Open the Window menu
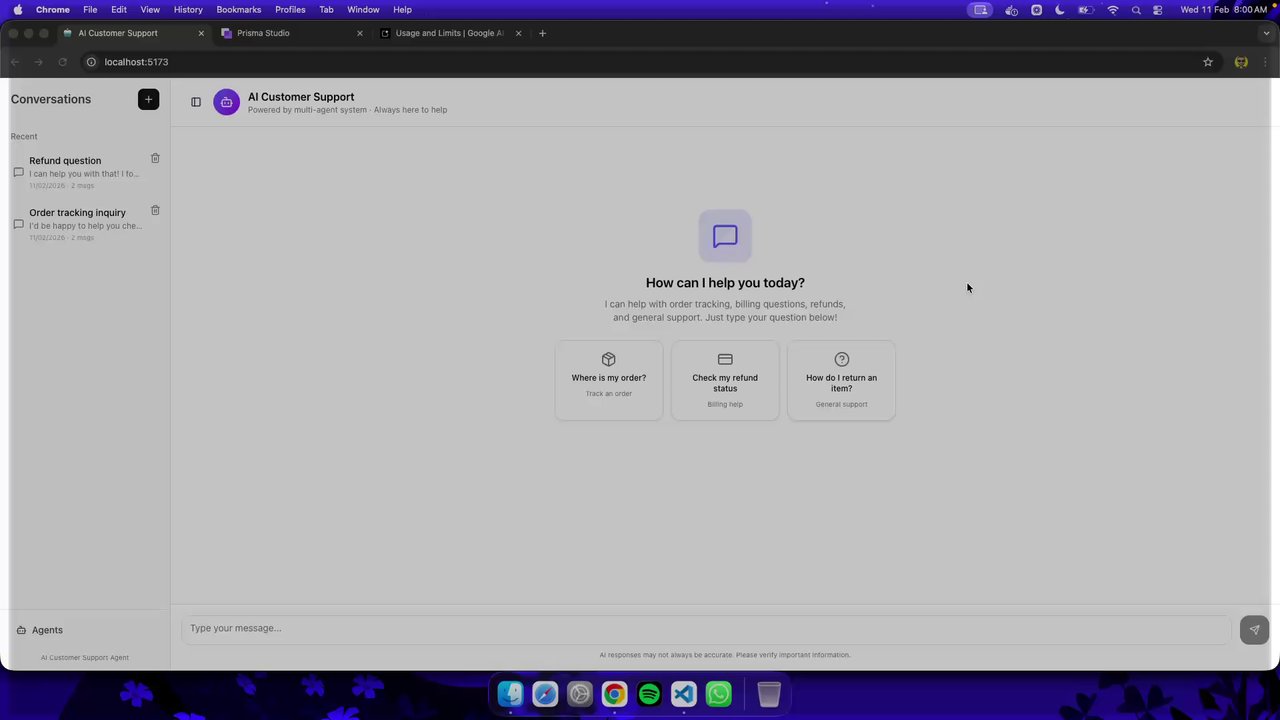The width and height of the screenshot is (1280, 720). [x=363, y=9]
